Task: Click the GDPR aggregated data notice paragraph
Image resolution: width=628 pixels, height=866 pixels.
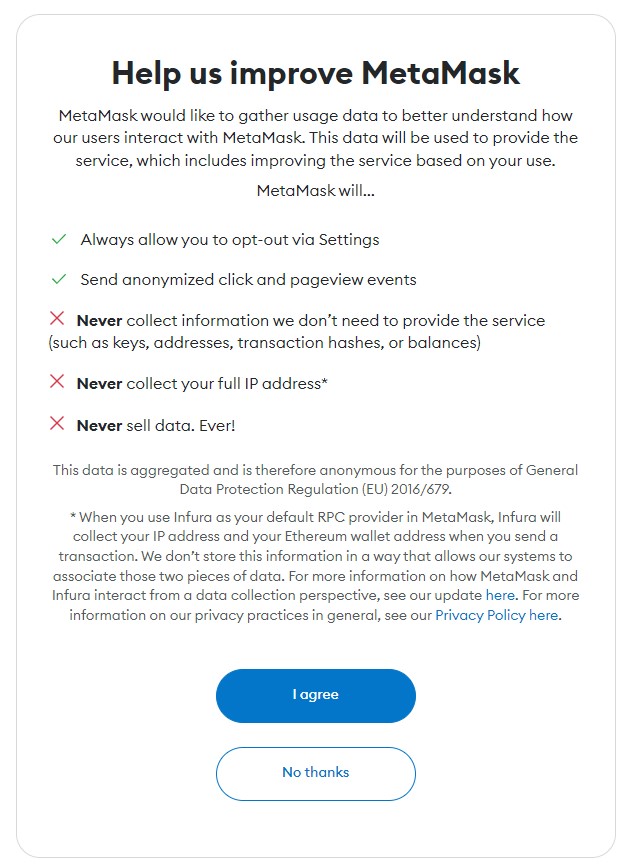Action: 315,480
